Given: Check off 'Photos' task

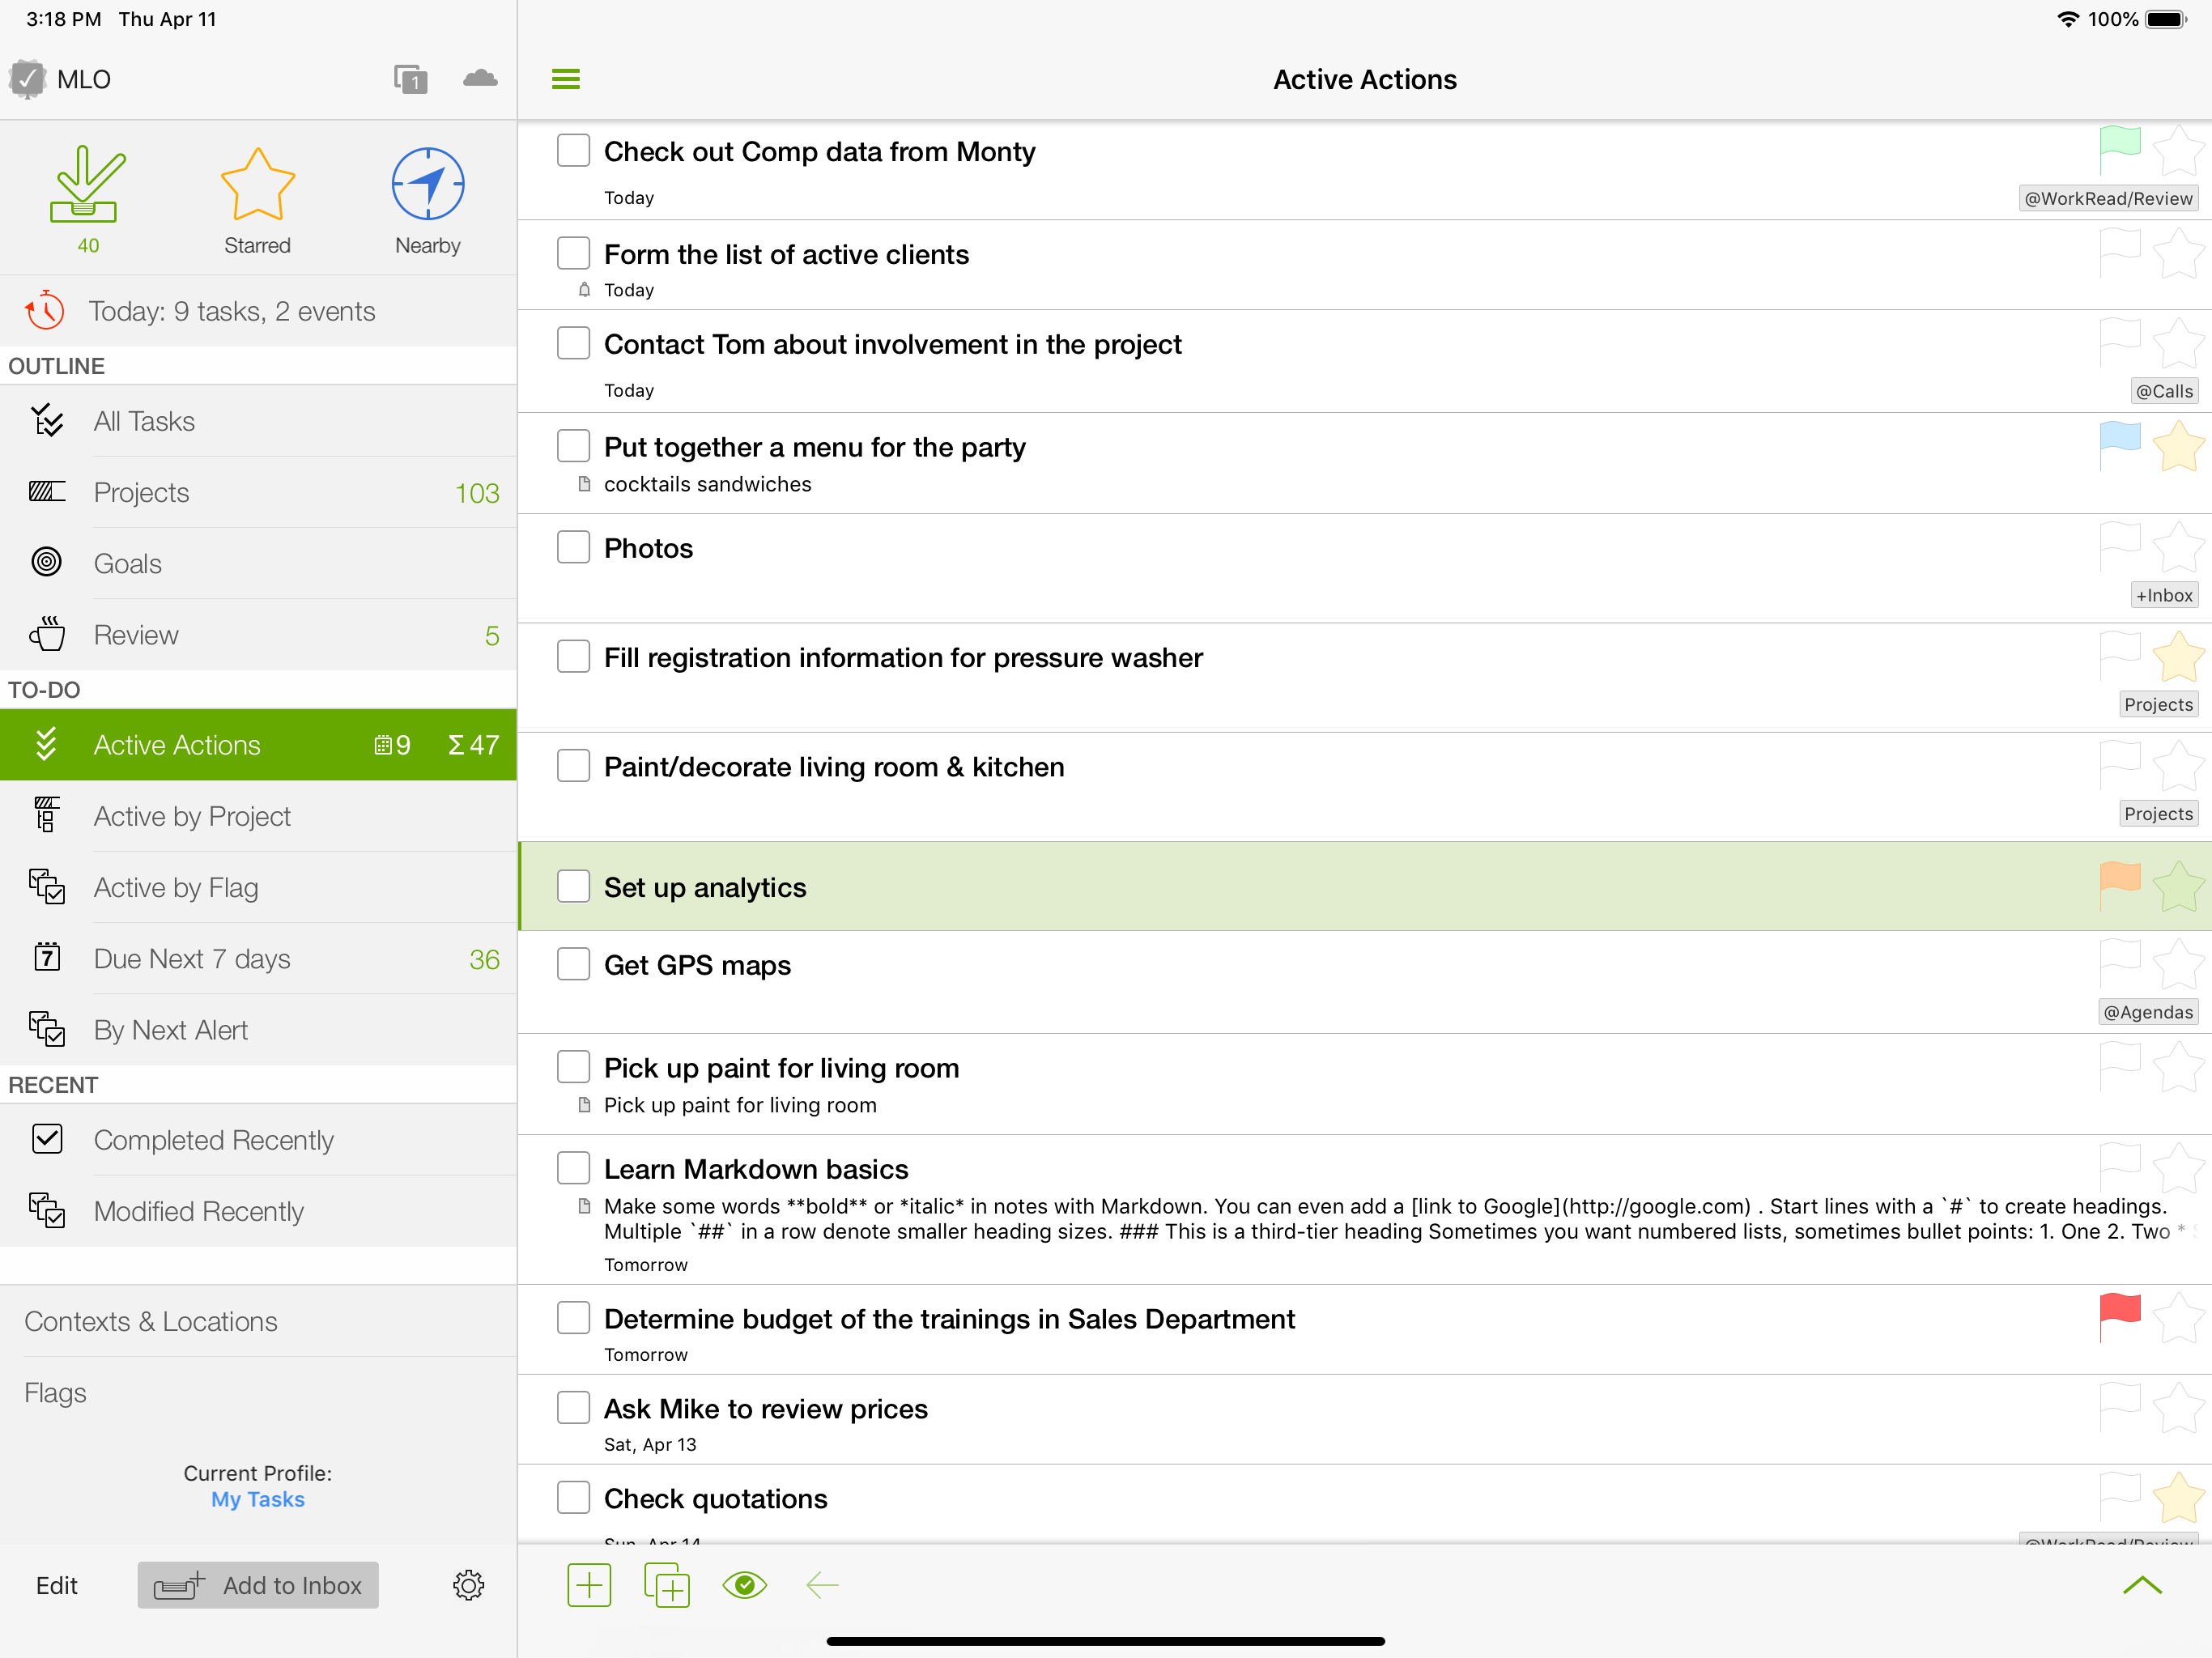Looking at the screenshot, I should (573, 547).
